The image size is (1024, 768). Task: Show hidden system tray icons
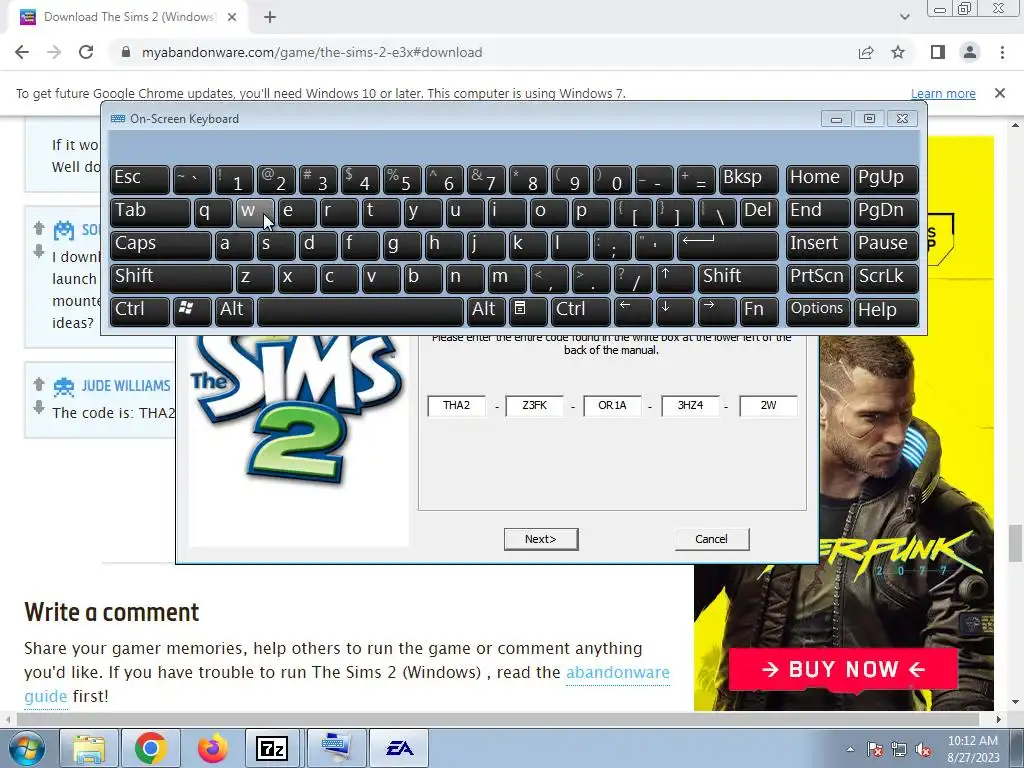850,749
